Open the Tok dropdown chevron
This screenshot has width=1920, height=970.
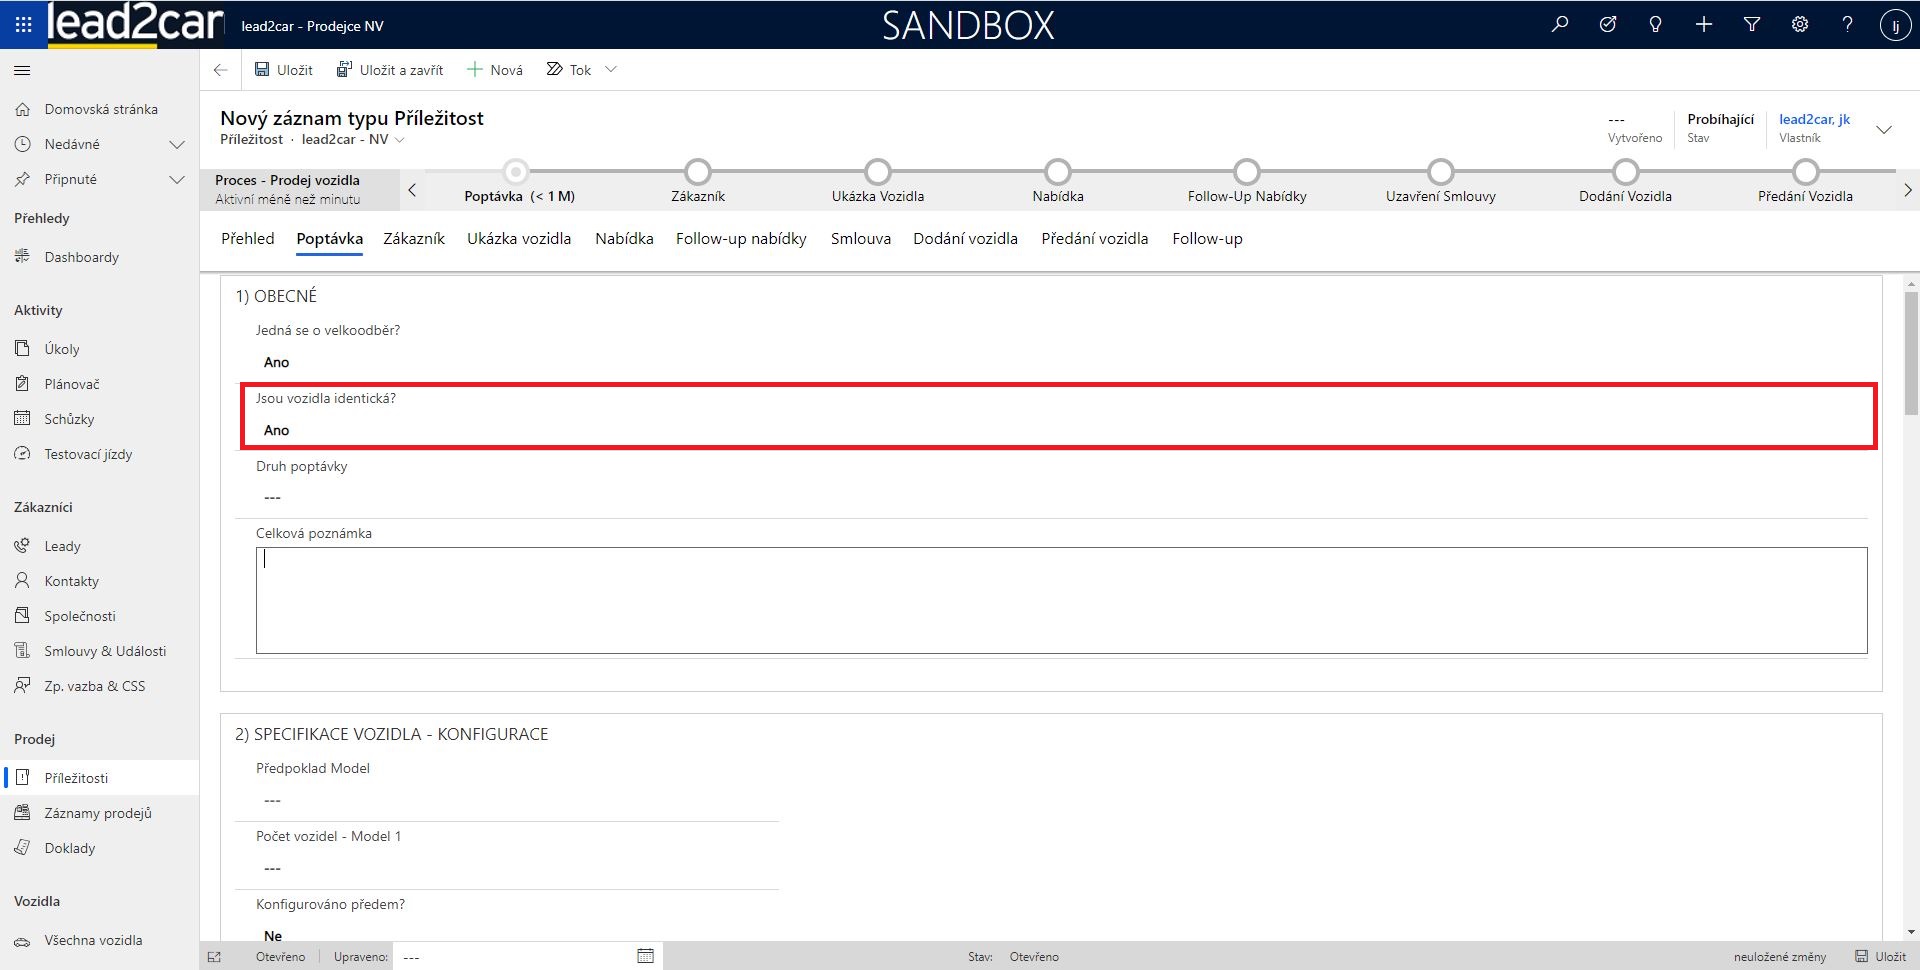pos(611,70)
